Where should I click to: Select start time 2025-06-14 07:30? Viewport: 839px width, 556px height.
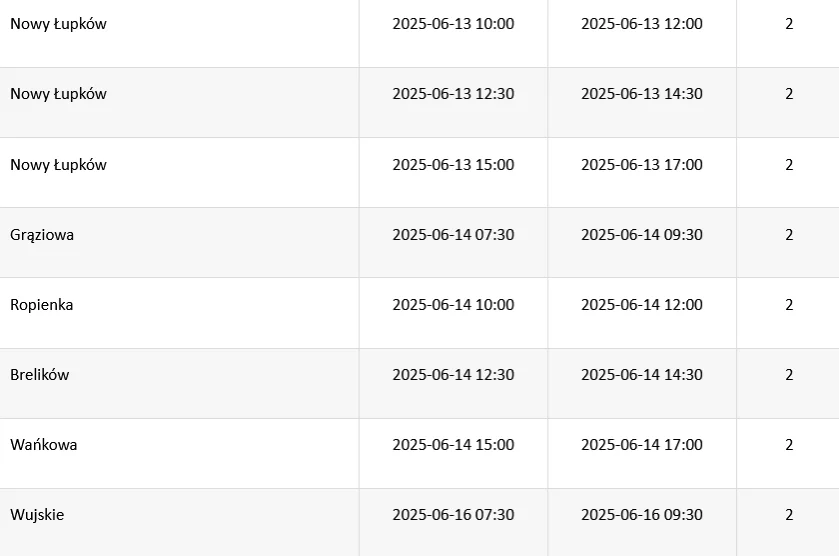(x=453, y=235)
